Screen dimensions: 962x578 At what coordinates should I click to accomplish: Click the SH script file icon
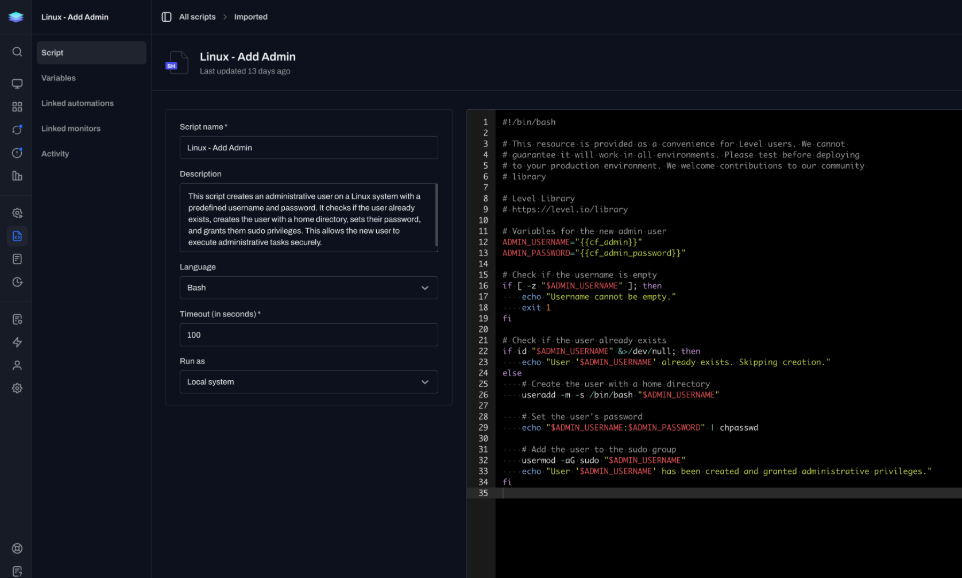click(x=177, y=63)
